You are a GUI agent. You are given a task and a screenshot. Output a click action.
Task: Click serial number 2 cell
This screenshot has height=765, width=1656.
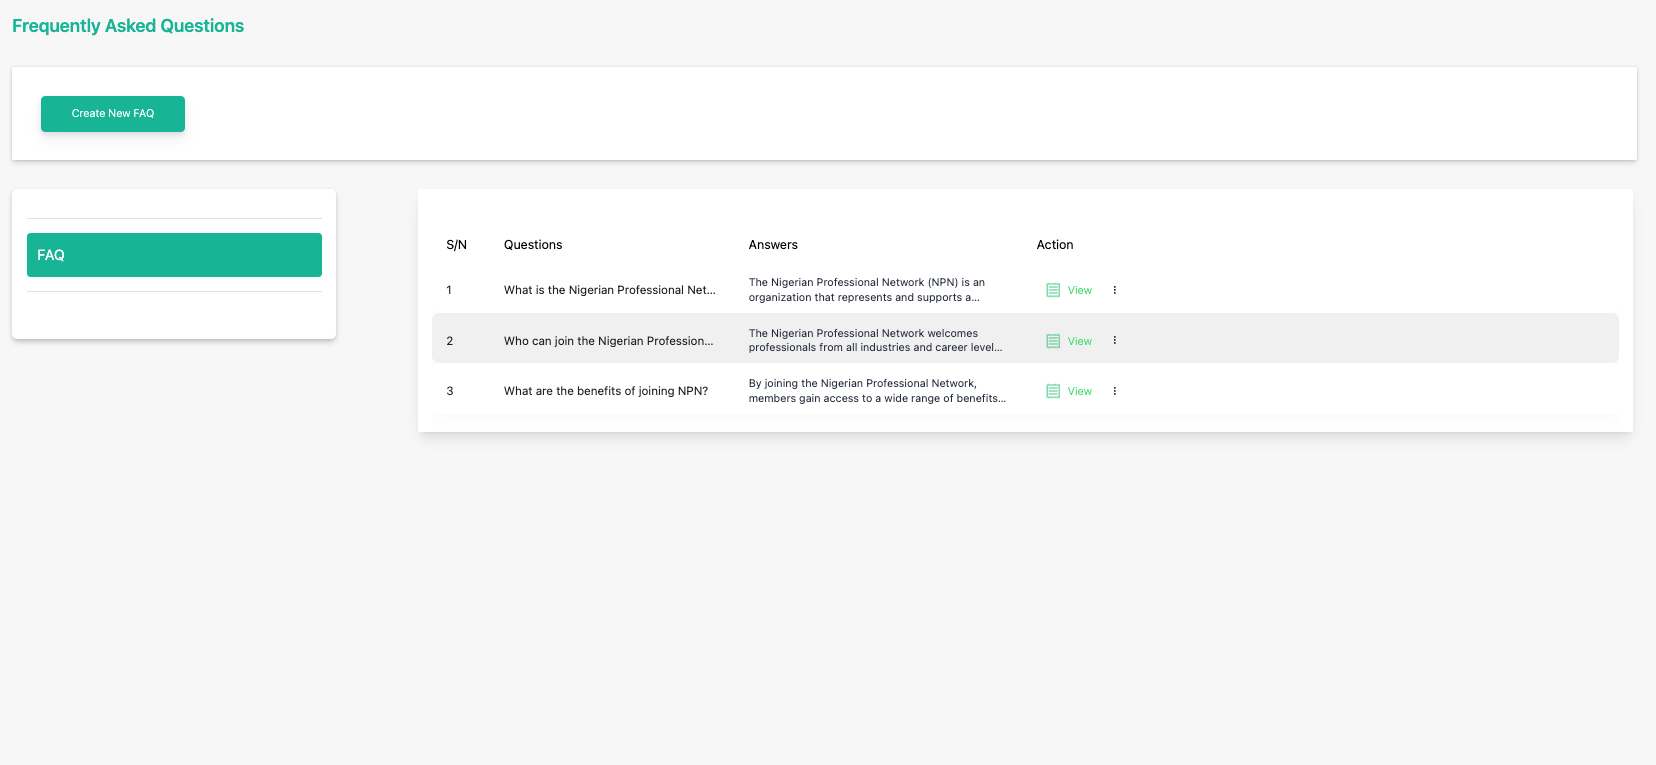click(x=450, y=341)
